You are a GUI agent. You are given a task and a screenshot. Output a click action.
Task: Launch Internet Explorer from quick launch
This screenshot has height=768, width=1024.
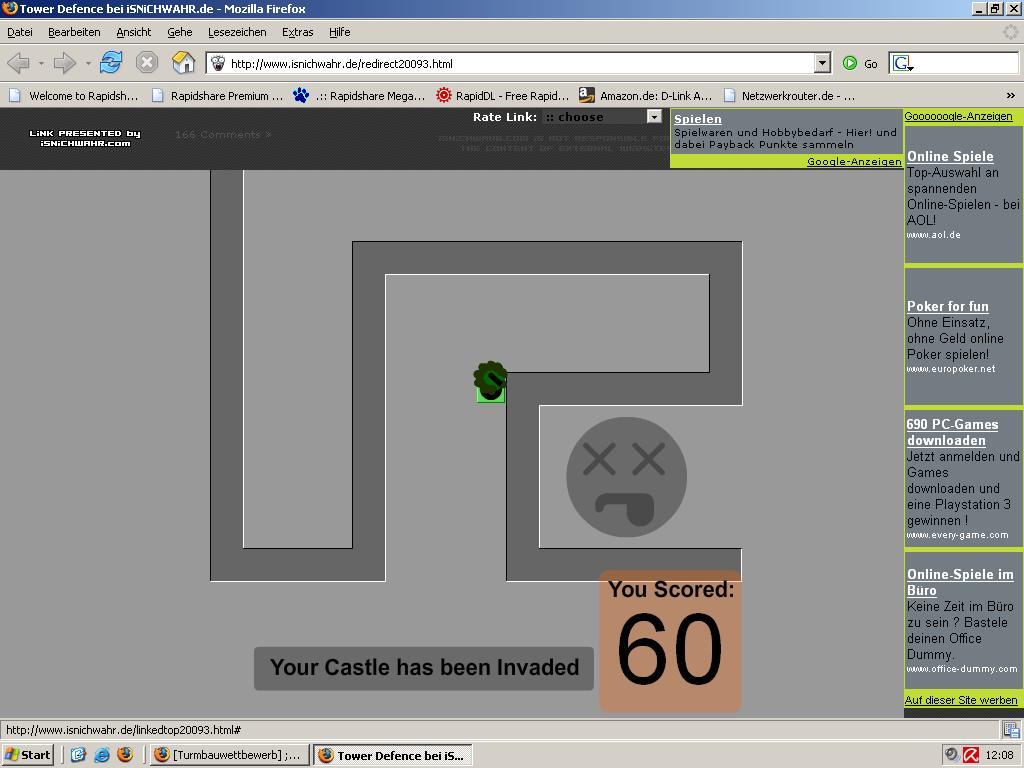point(102,755)
